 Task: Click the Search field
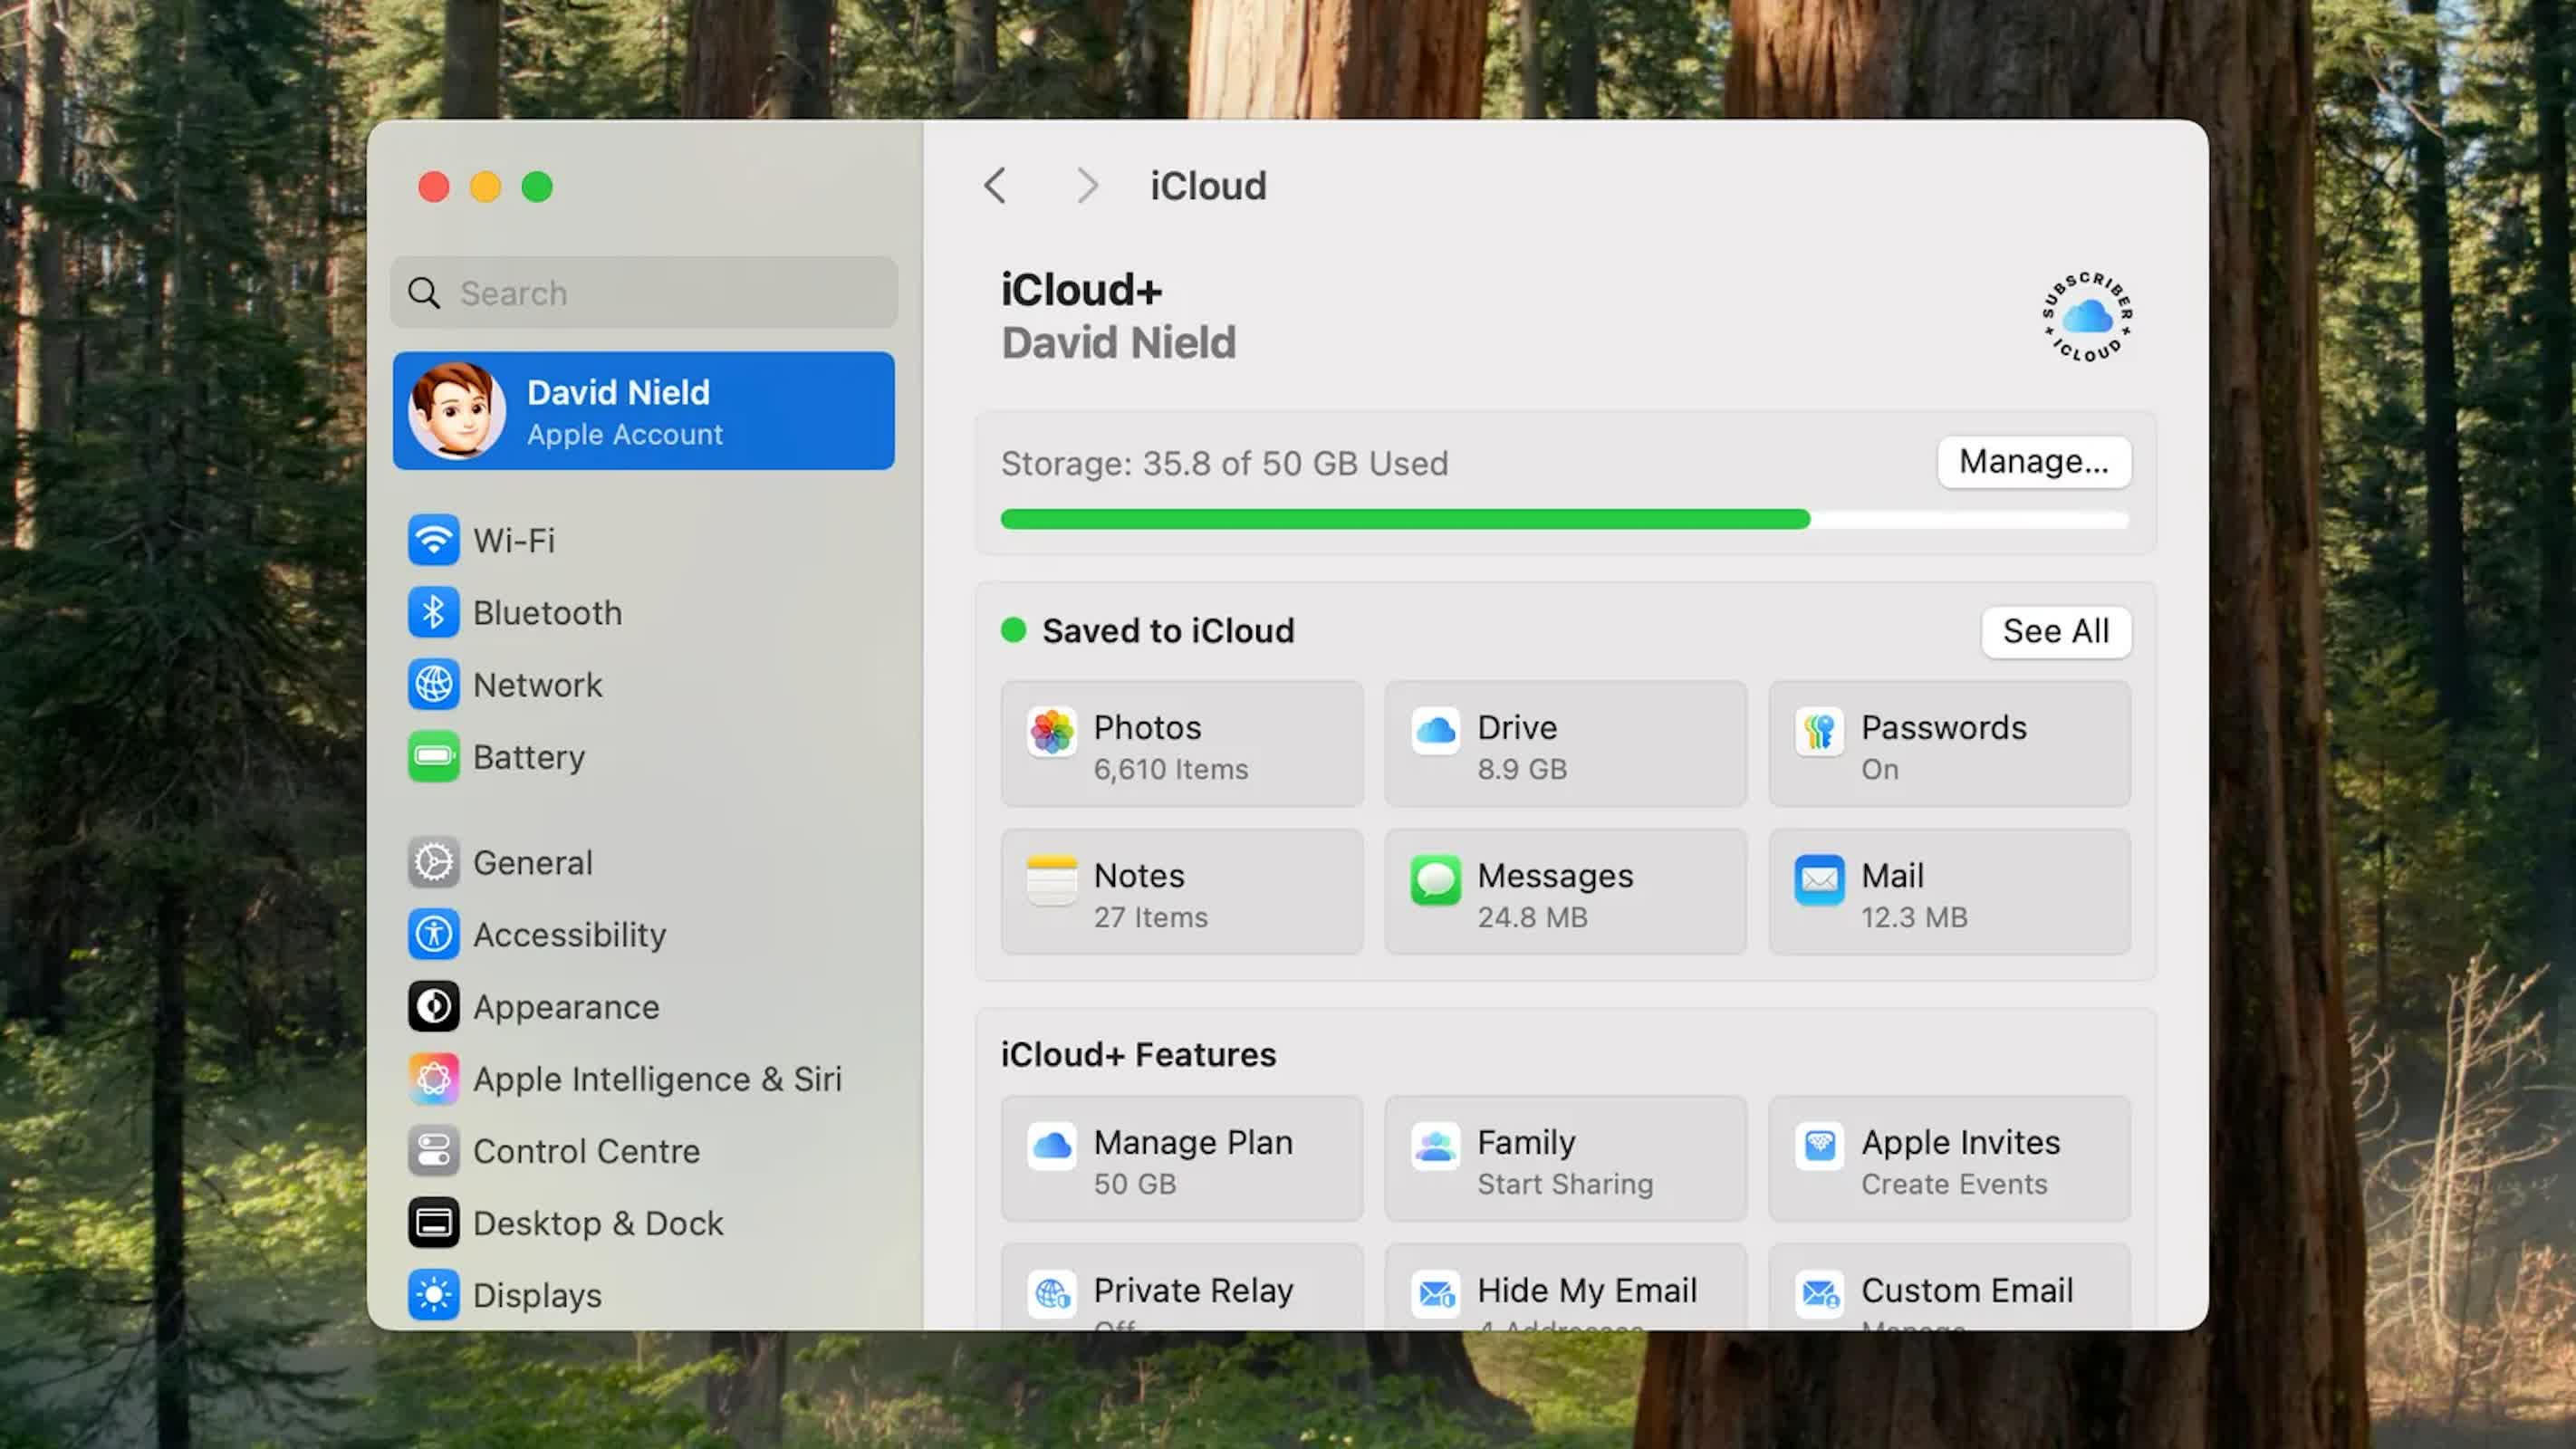coord(644,293)
